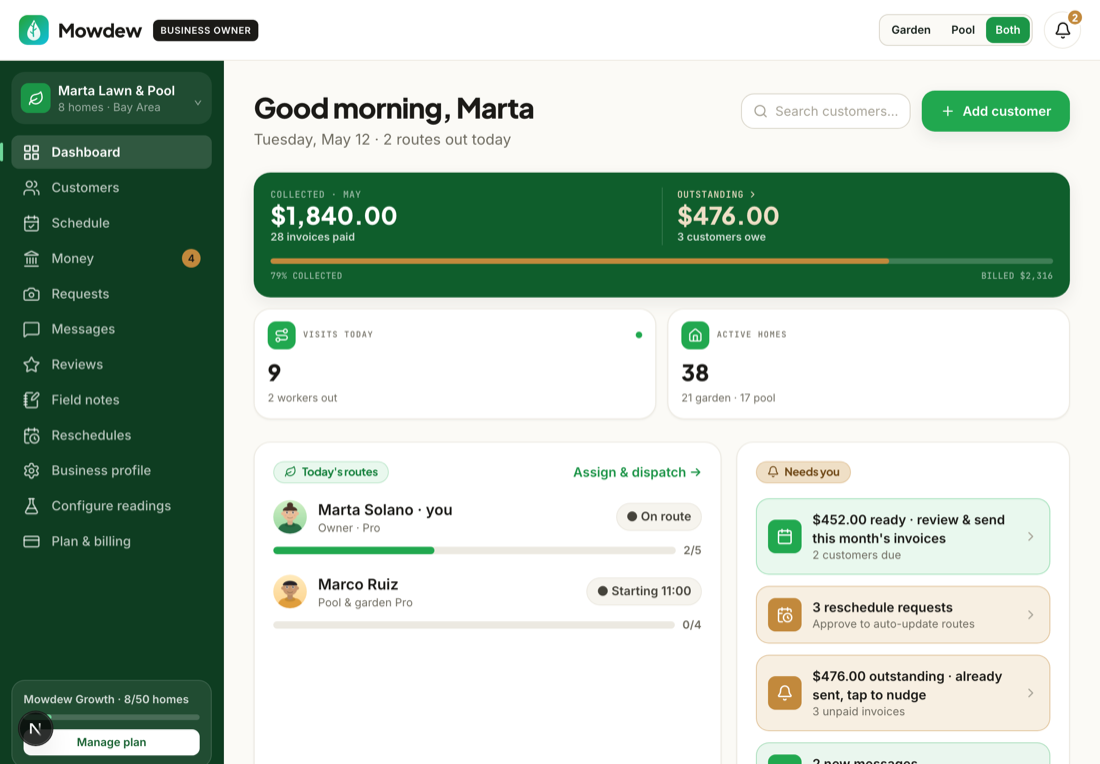Open the 3 reschedule requests chevron
The image size is (1100, 764).
pyautogui.click(x=1030, y=615)
